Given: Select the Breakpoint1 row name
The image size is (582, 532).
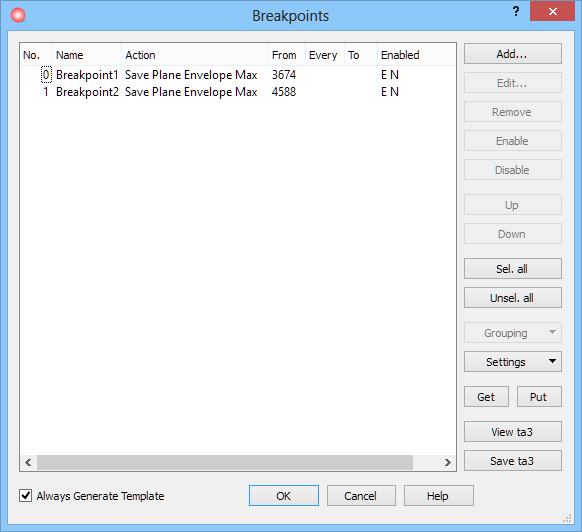Looking at the screenshot, I should click(87, 75).
